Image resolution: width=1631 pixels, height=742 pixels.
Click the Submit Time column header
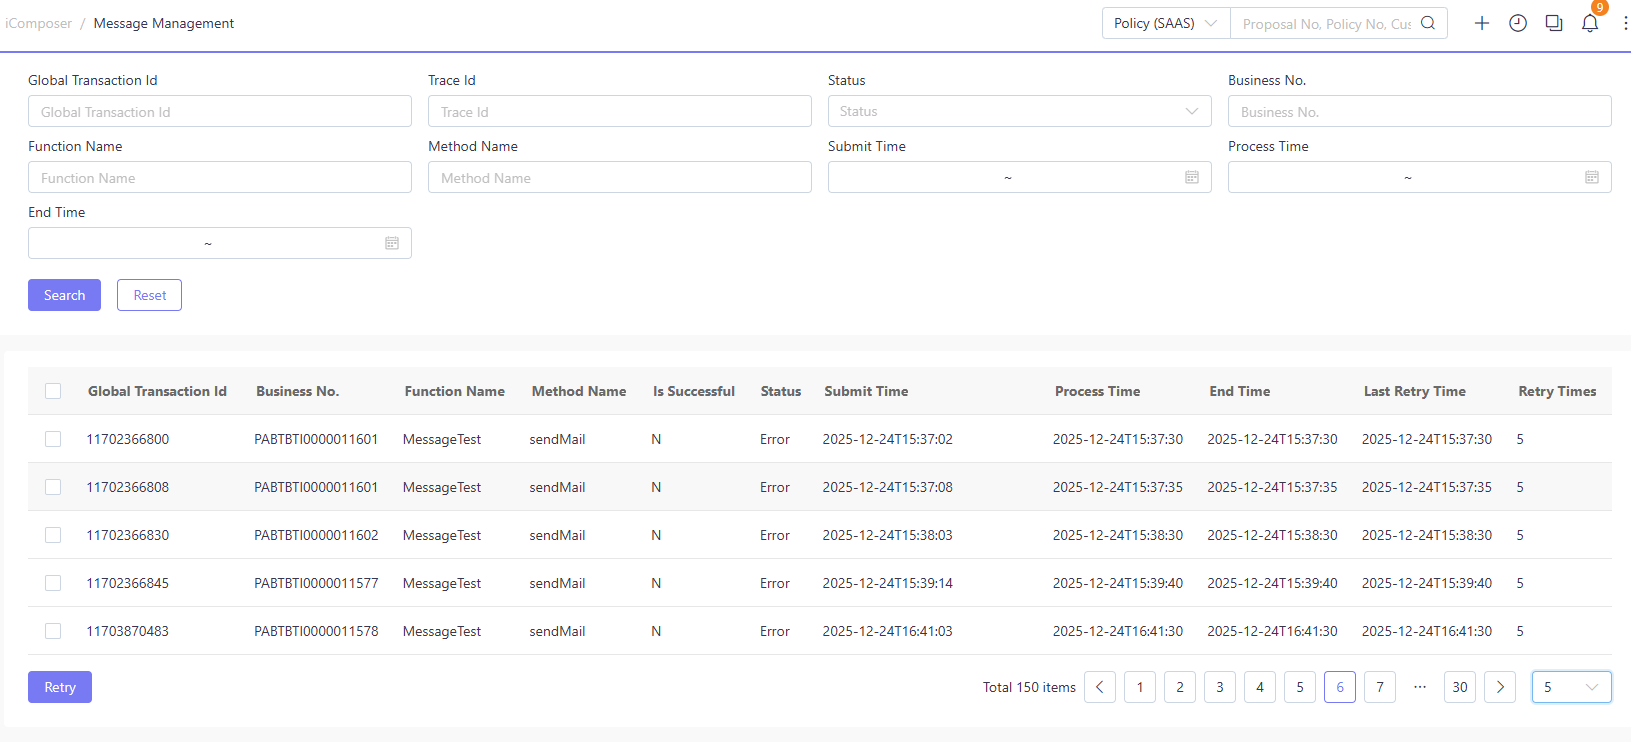866,391
